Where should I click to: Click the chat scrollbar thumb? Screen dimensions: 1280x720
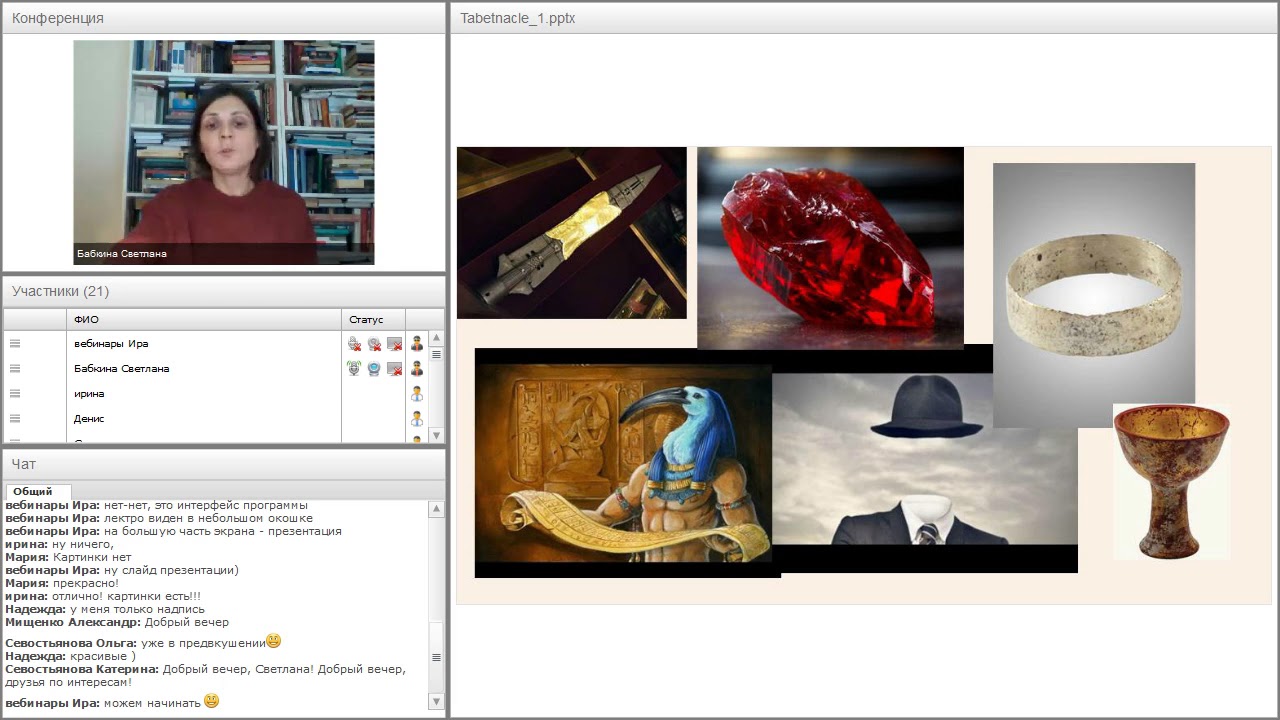(436, 657)
